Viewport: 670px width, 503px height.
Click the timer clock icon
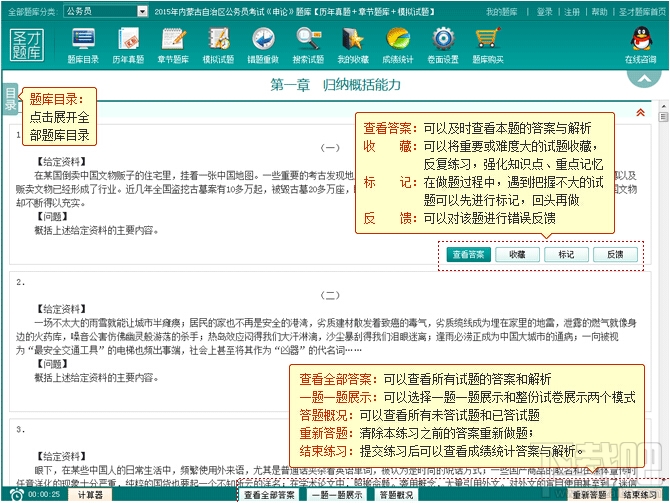tap(17, 495)
